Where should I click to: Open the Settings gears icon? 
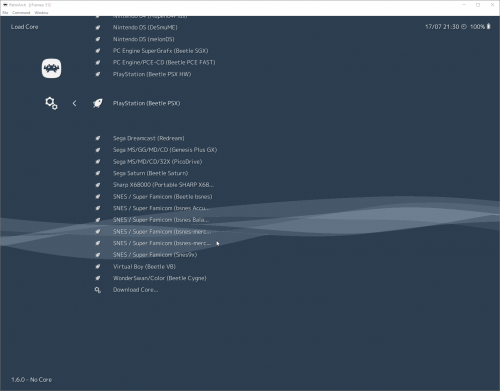point(51,103)
